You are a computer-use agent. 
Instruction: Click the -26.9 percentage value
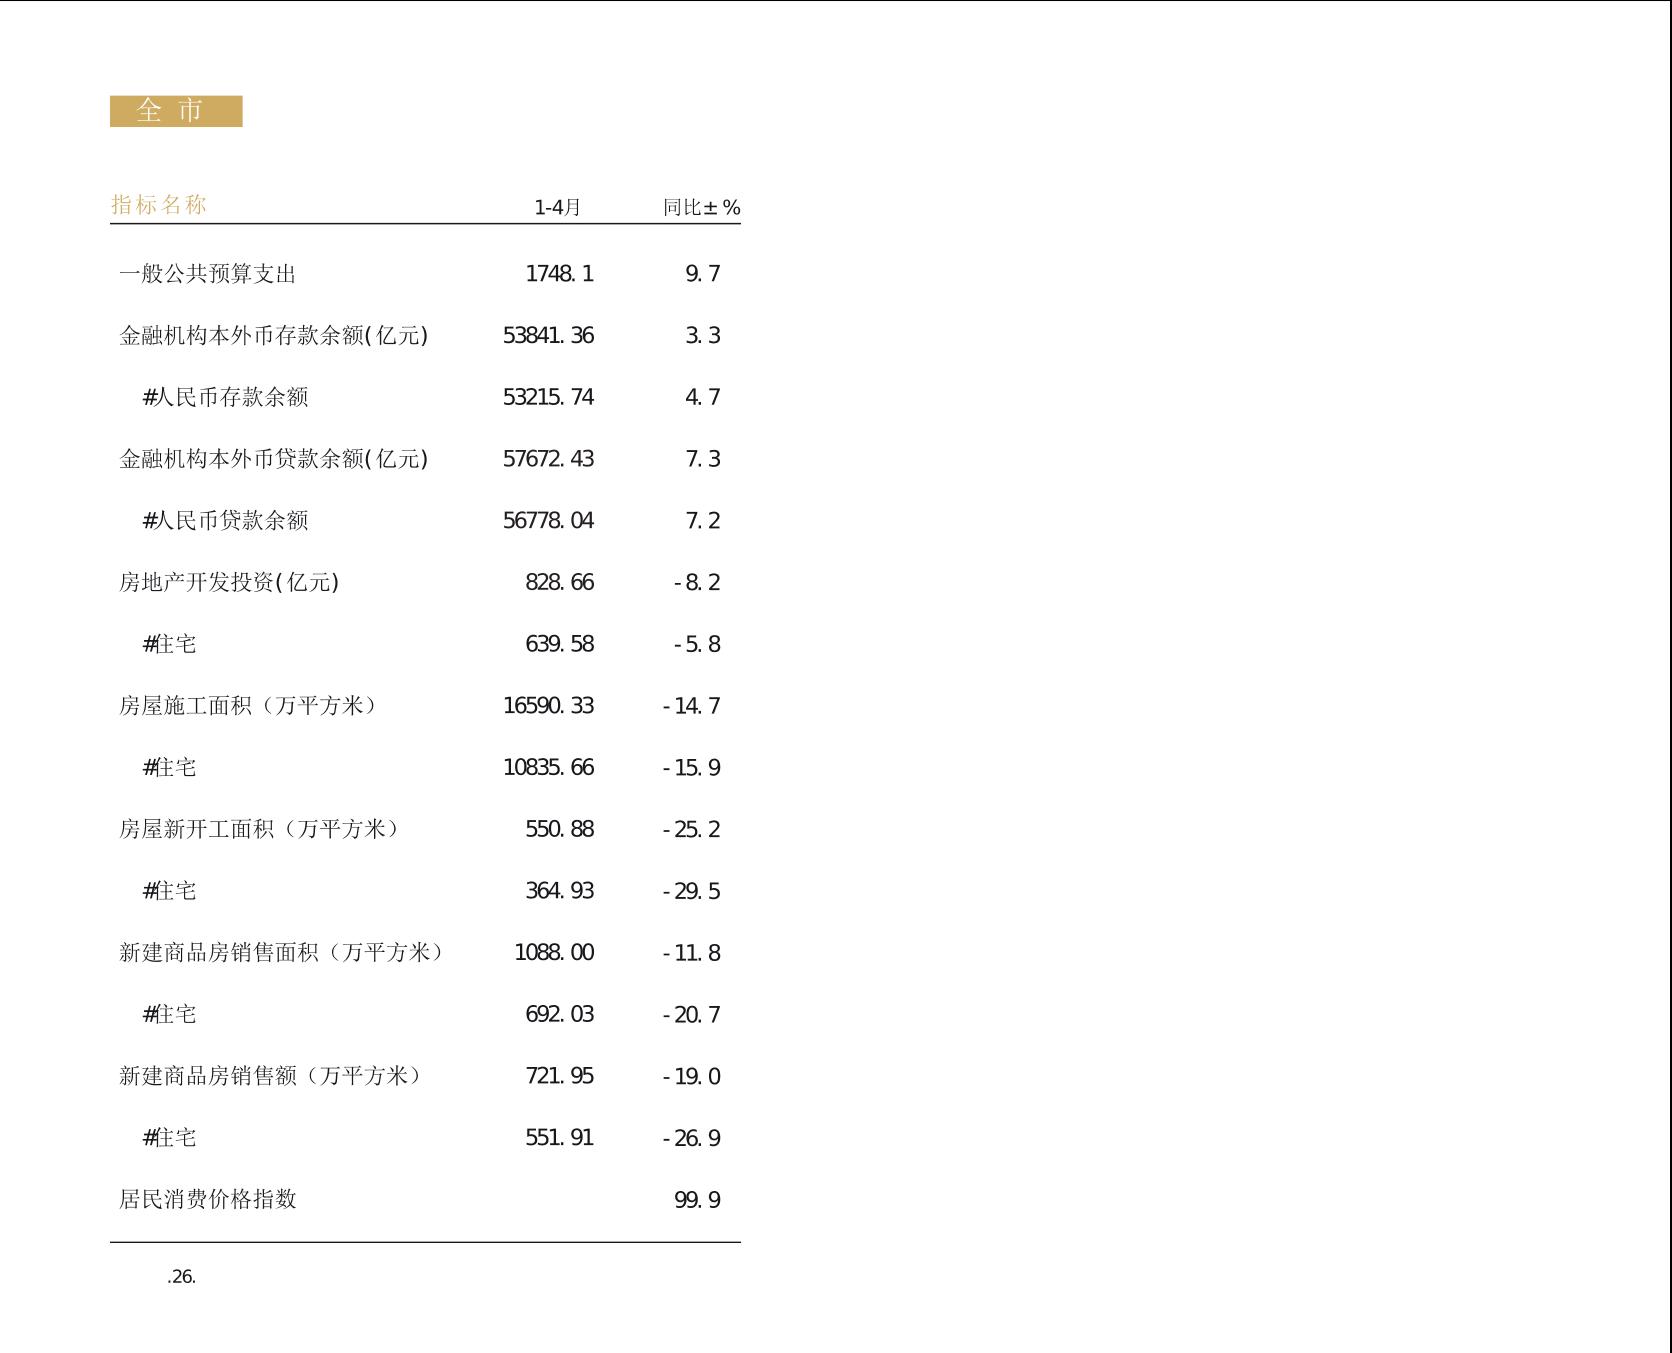(x=691, y=1138)
